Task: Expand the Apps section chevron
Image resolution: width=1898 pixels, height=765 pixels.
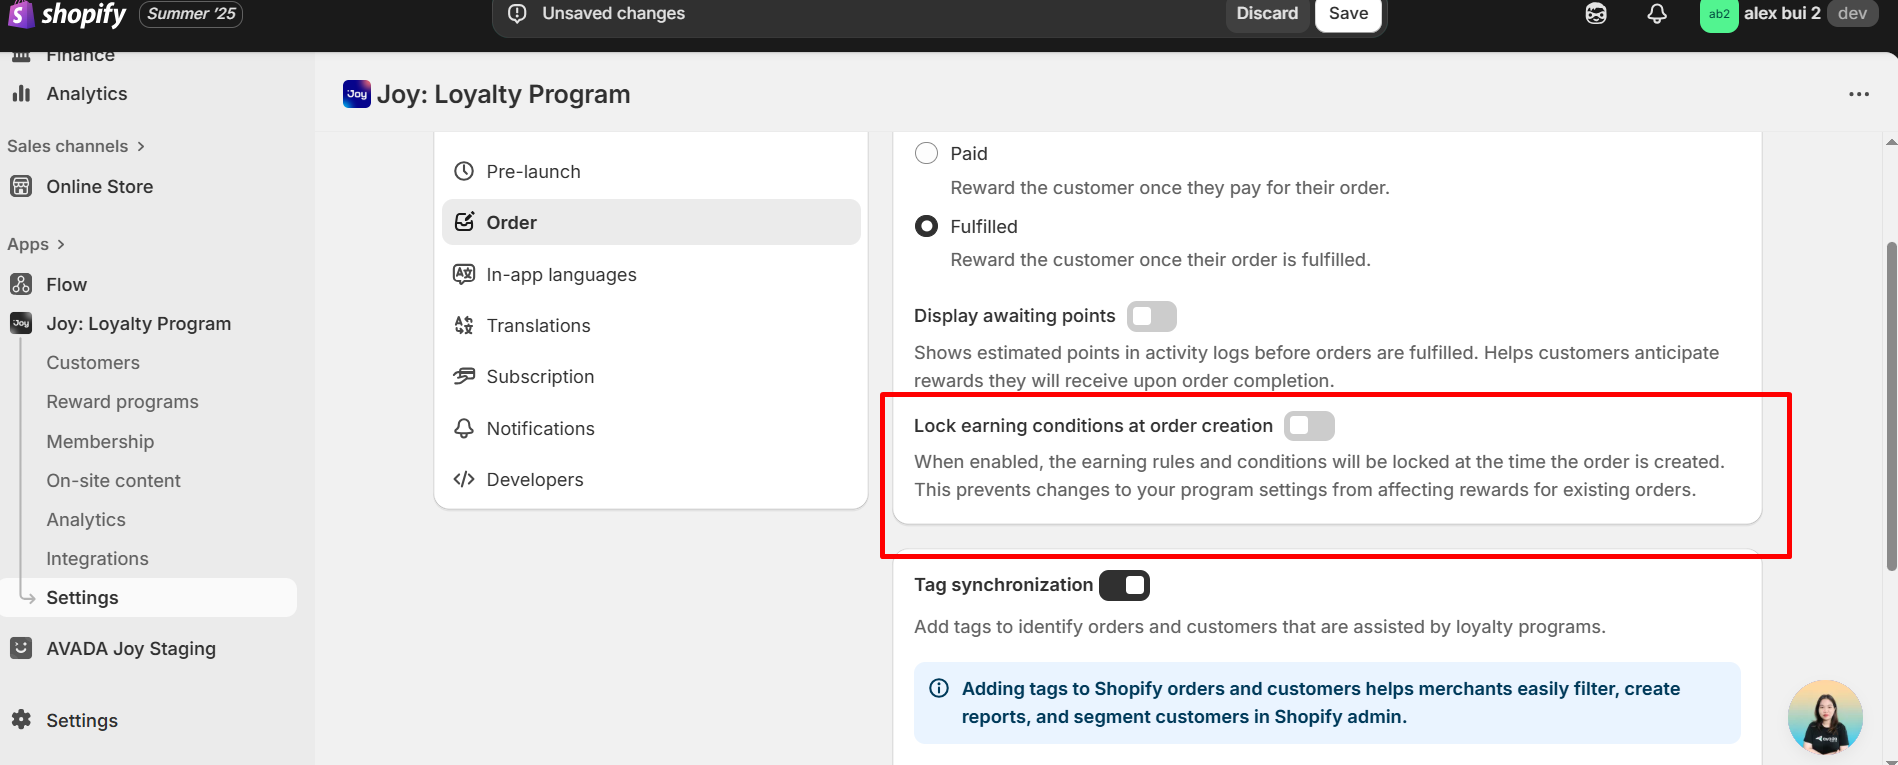Action: [61, 244]
